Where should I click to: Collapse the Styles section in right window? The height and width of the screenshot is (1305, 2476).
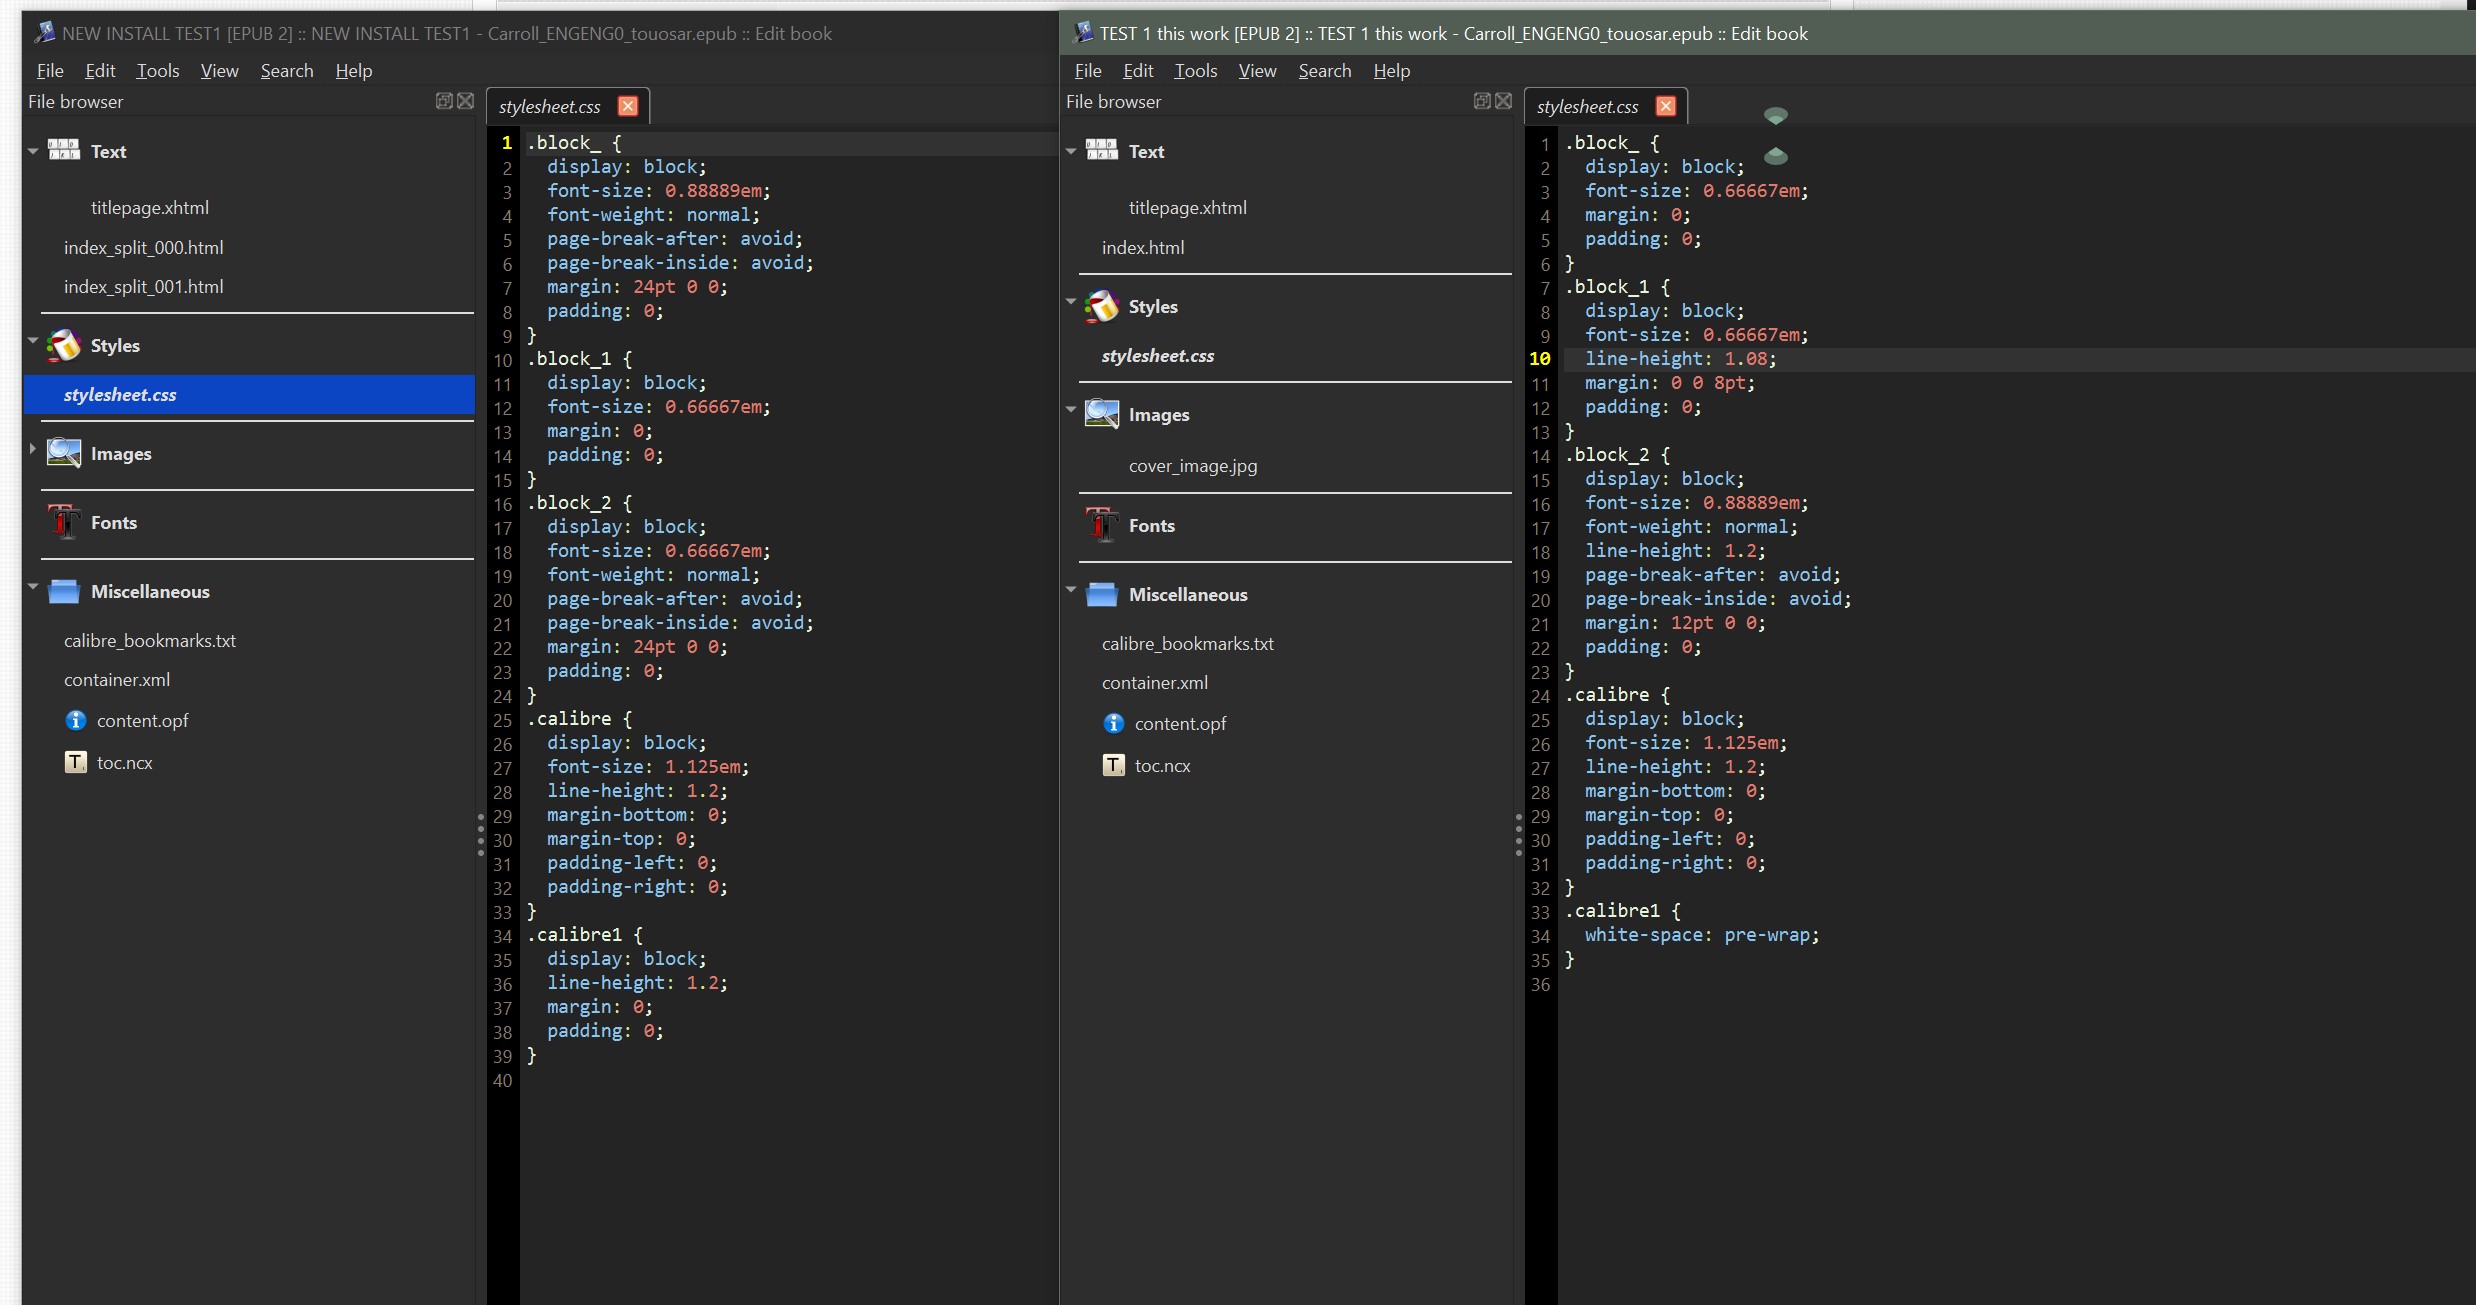(x=1071, y=301)
